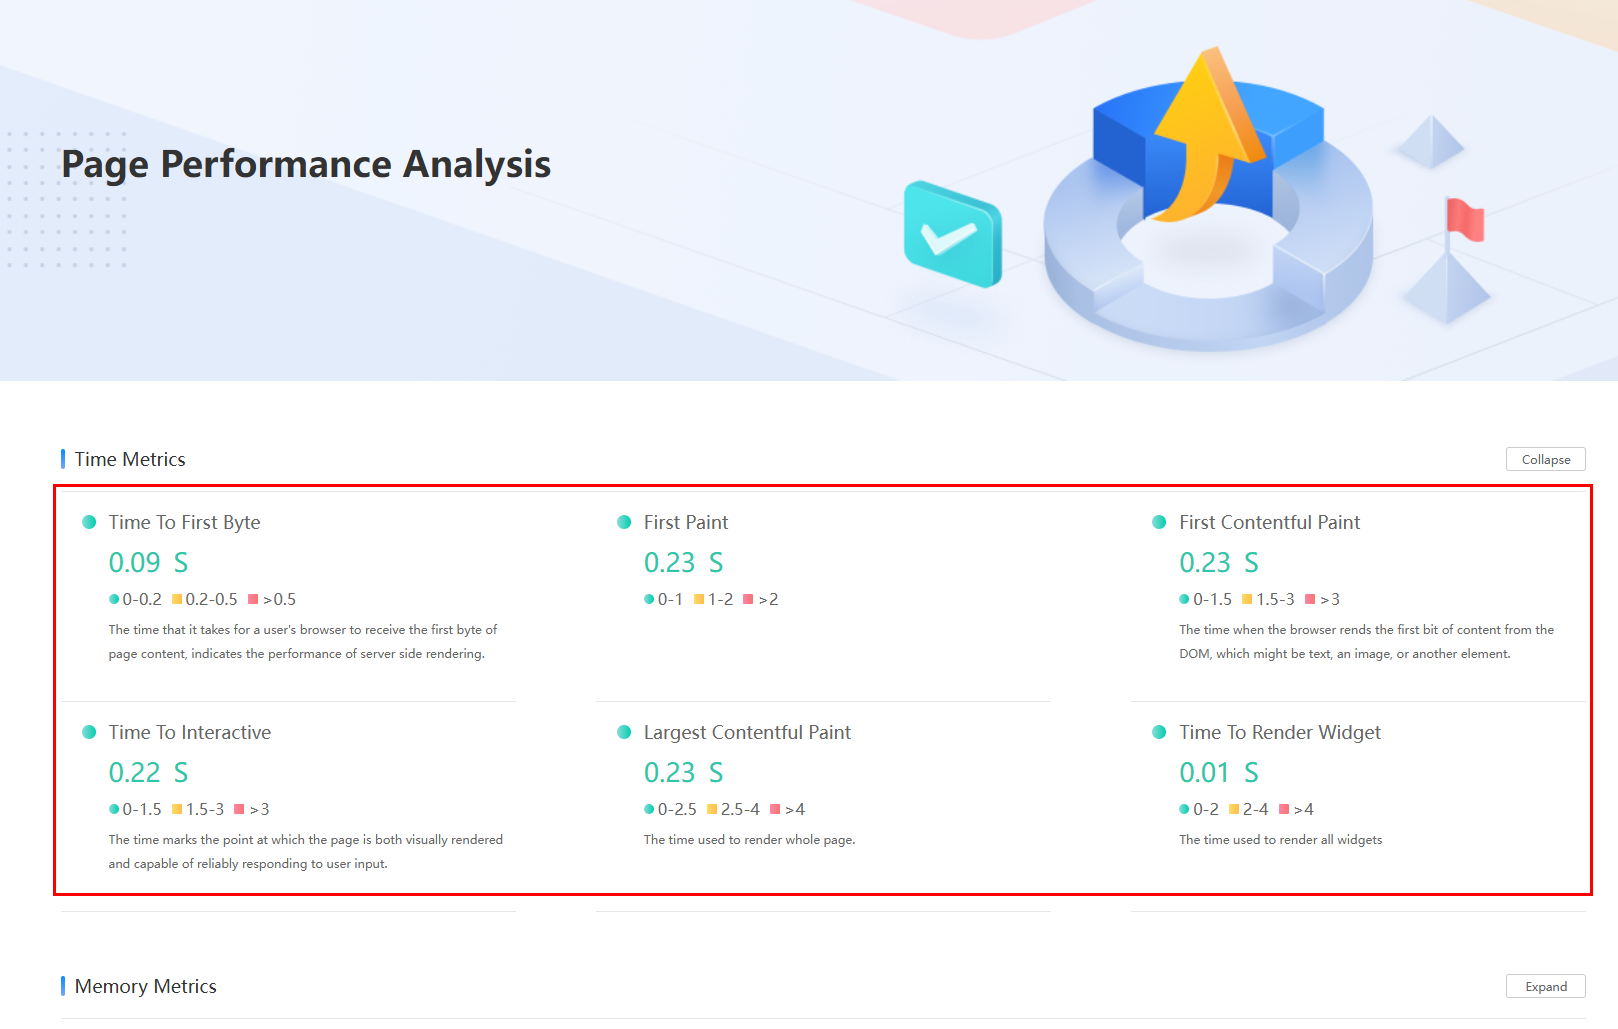Viewport: 1618px width, 1029px height.
Task: Click the teal checkmark illustration icon
Action: click(953, 234)
